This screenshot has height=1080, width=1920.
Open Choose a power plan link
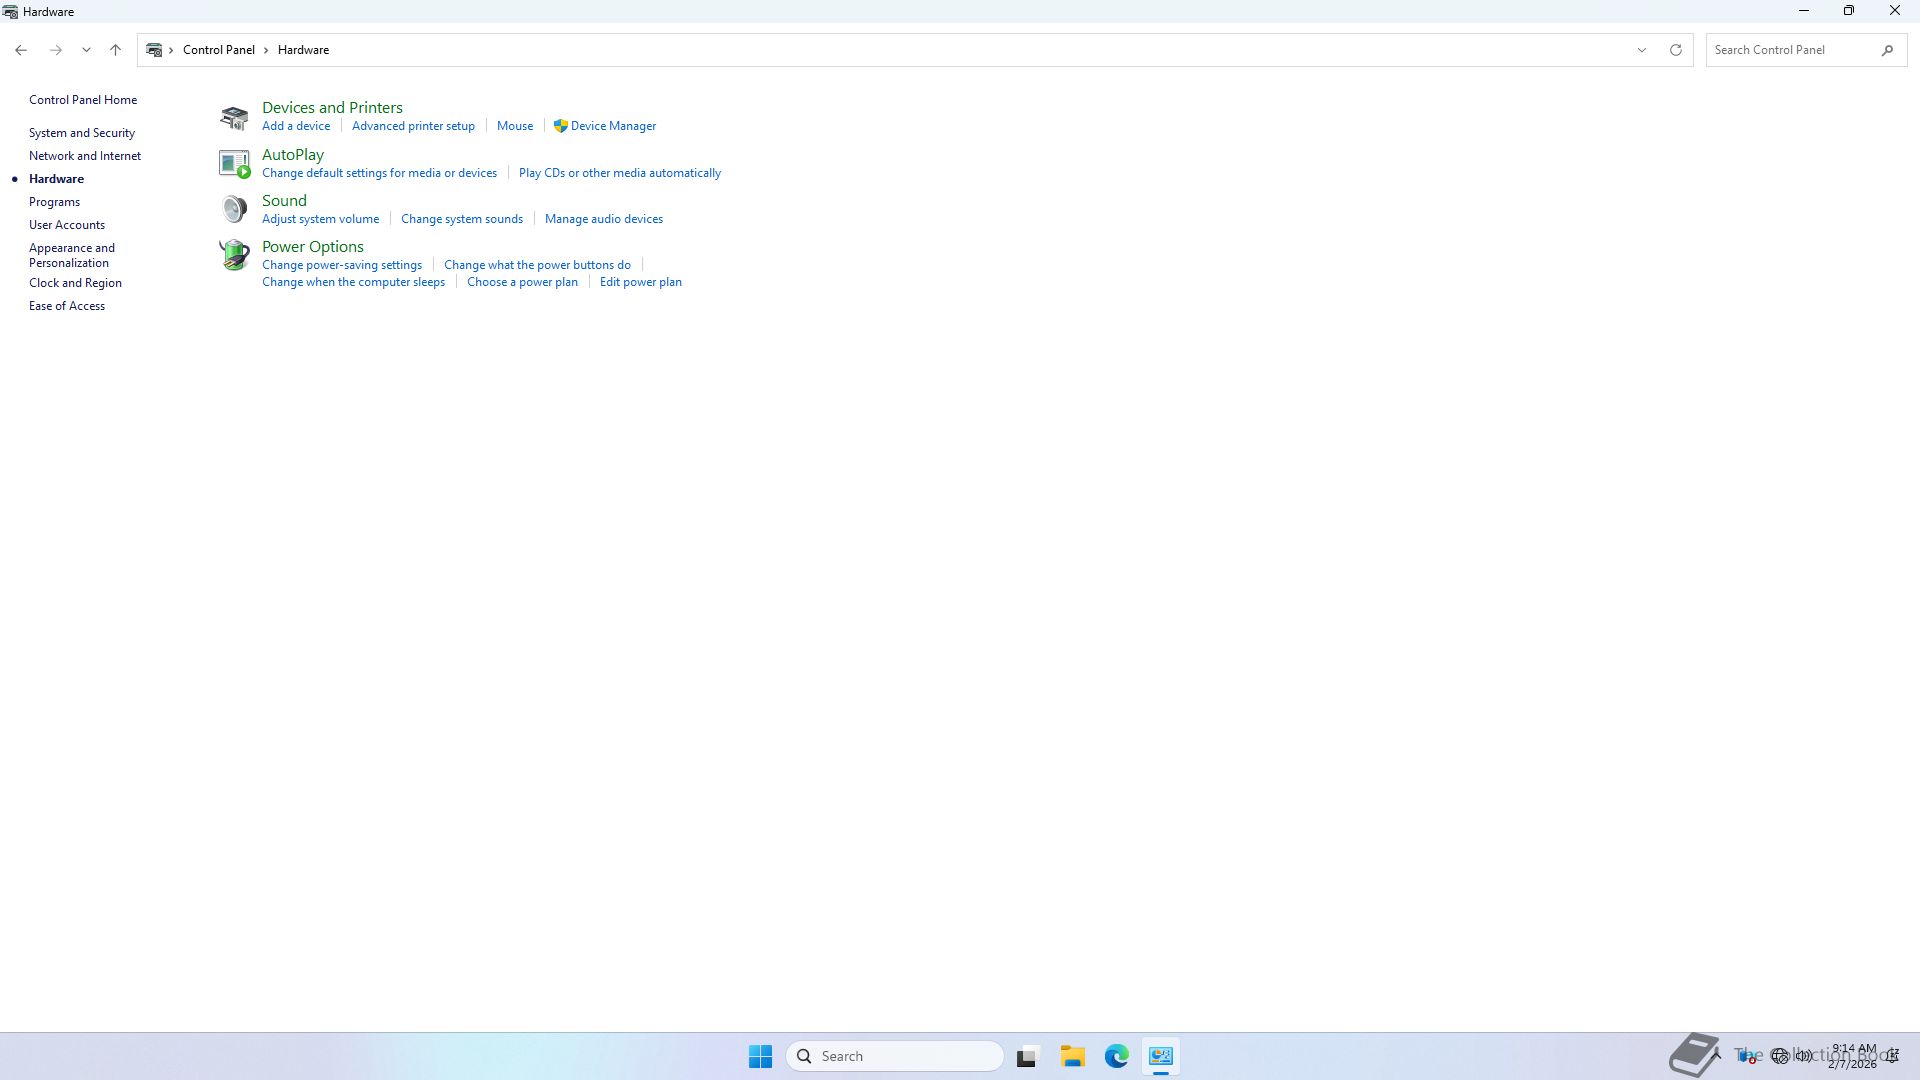(522, 282)
